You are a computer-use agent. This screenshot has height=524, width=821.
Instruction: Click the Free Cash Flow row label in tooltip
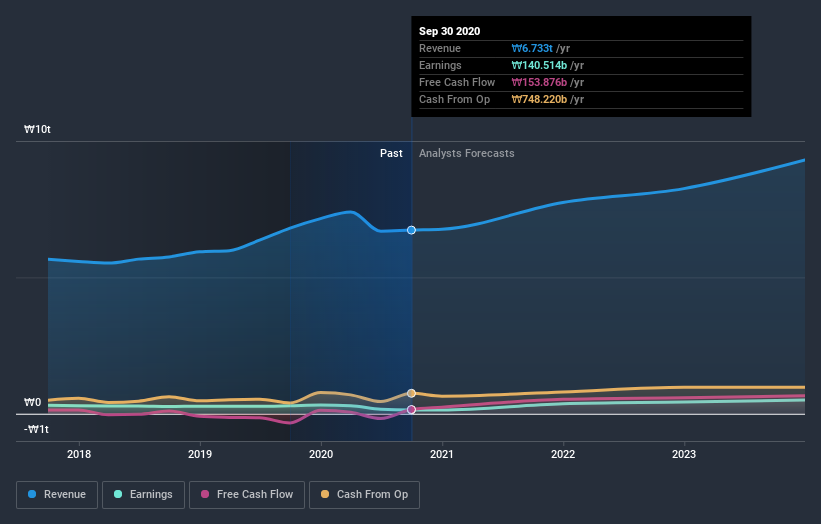pyautogui.click(x=457, y=82)
